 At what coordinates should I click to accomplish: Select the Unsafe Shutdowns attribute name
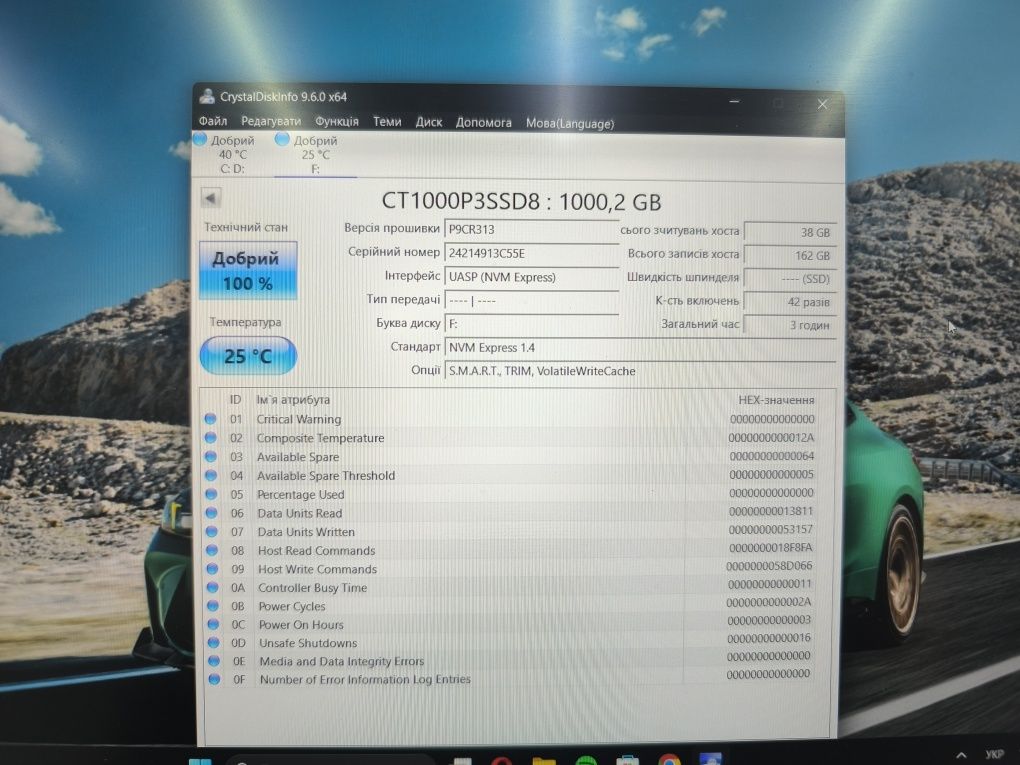(308, 643)
